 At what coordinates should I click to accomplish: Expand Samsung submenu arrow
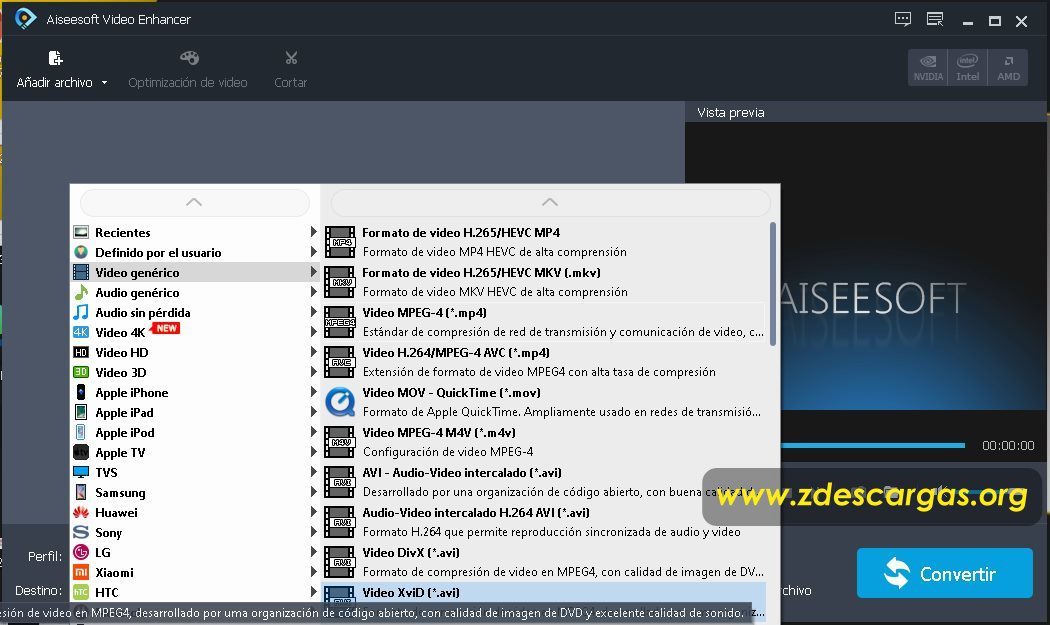tap(313, 492)
